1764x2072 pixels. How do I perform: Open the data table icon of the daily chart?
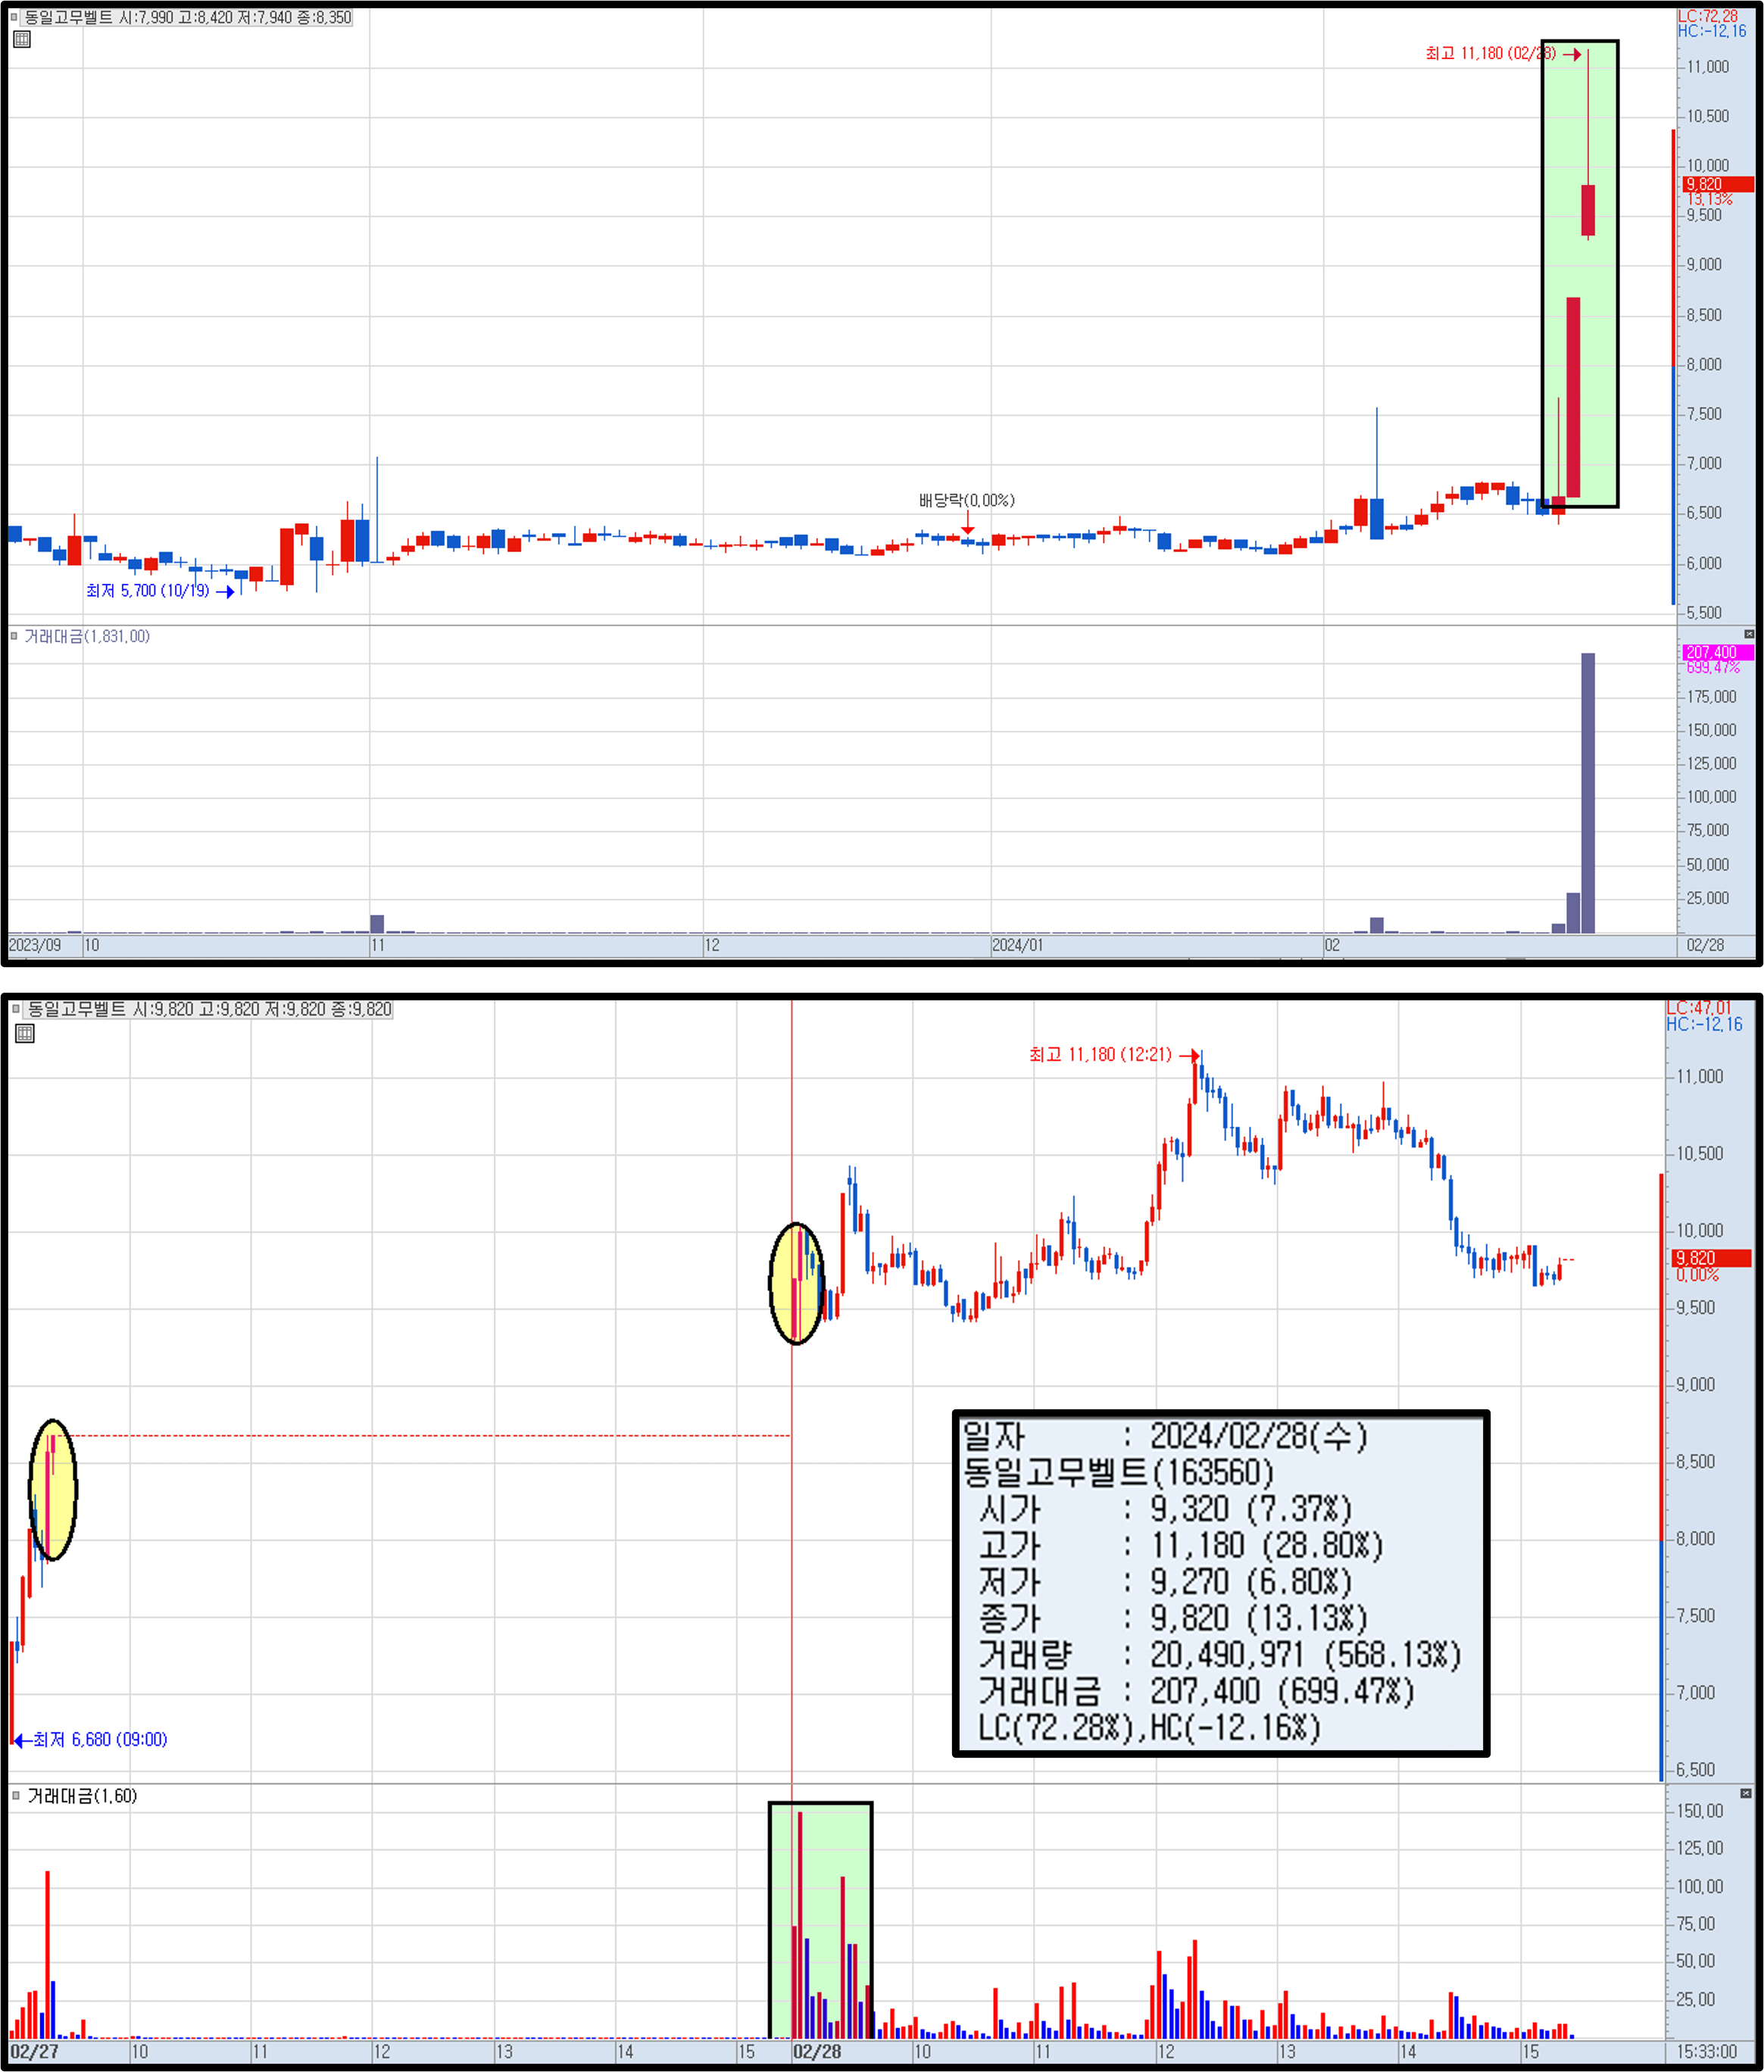22,39
